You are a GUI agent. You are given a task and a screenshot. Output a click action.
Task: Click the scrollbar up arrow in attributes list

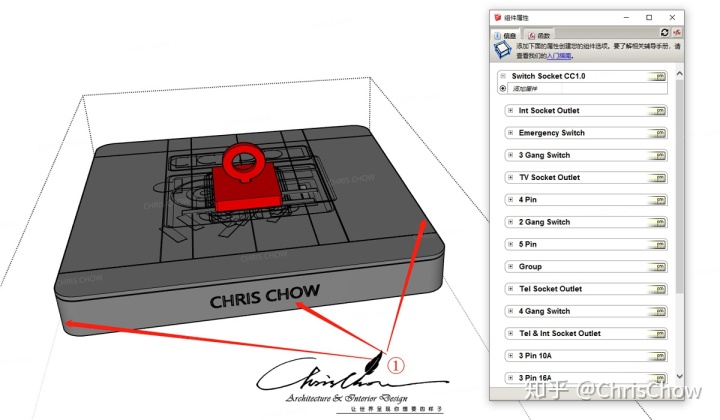[680, 73]
